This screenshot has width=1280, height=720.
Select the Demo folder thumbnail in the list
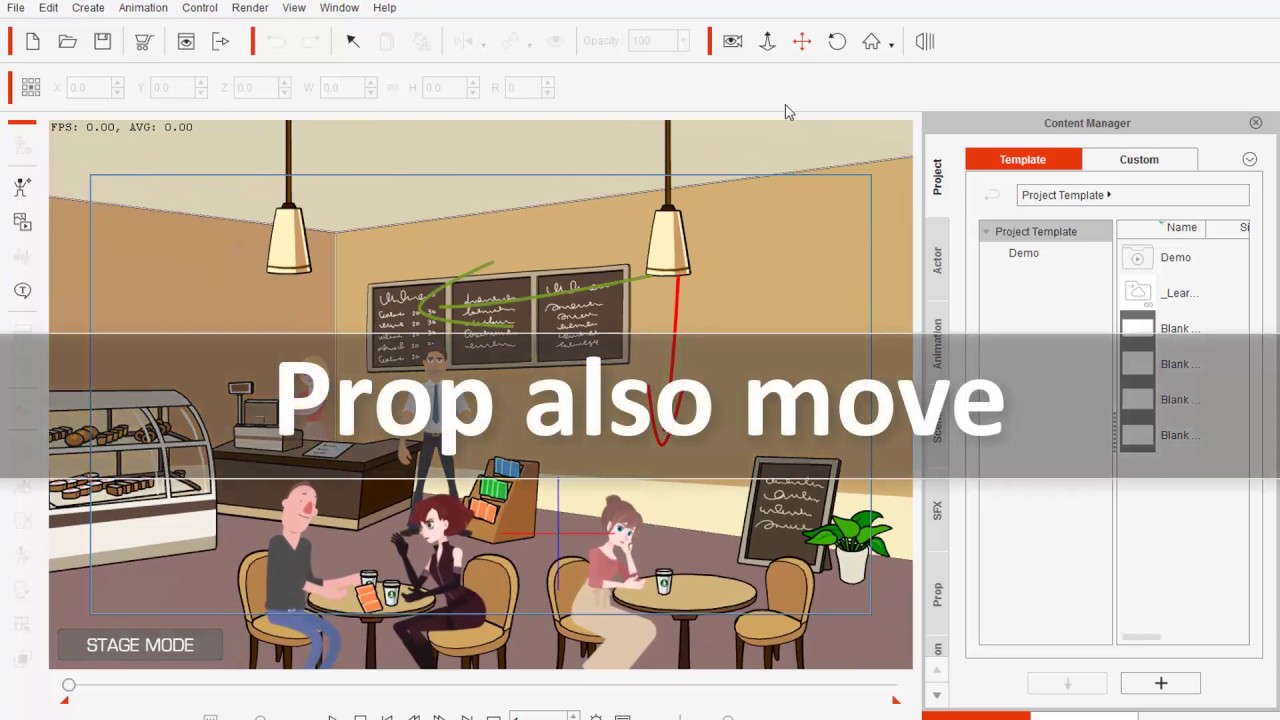click(1137, 258)
